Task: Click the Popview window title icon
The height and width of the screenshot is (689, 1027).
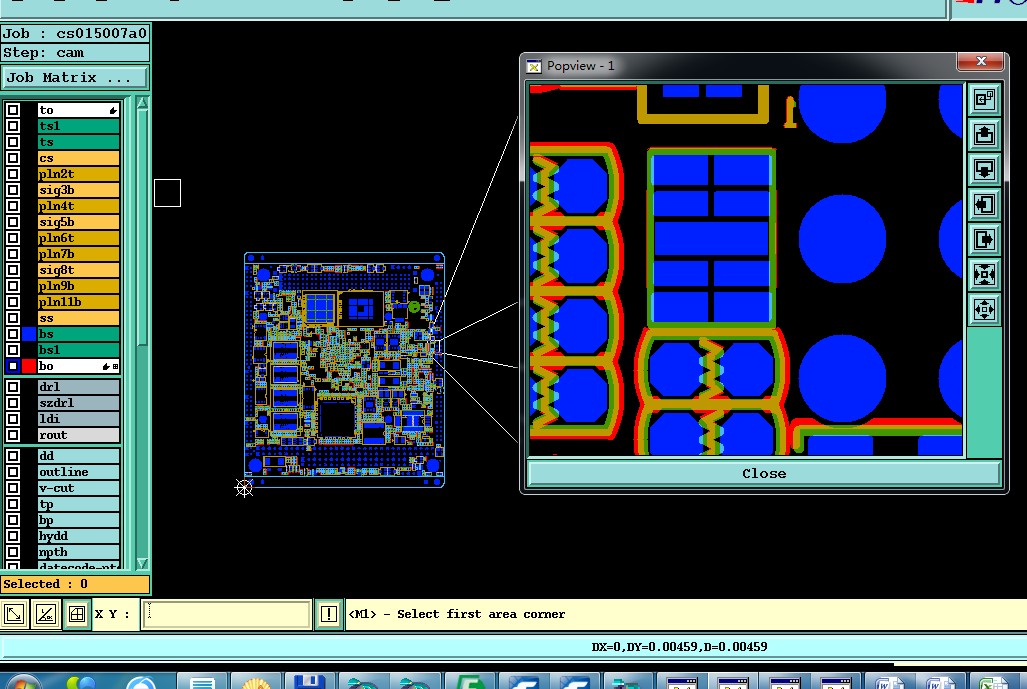Action: coord(534,66)
